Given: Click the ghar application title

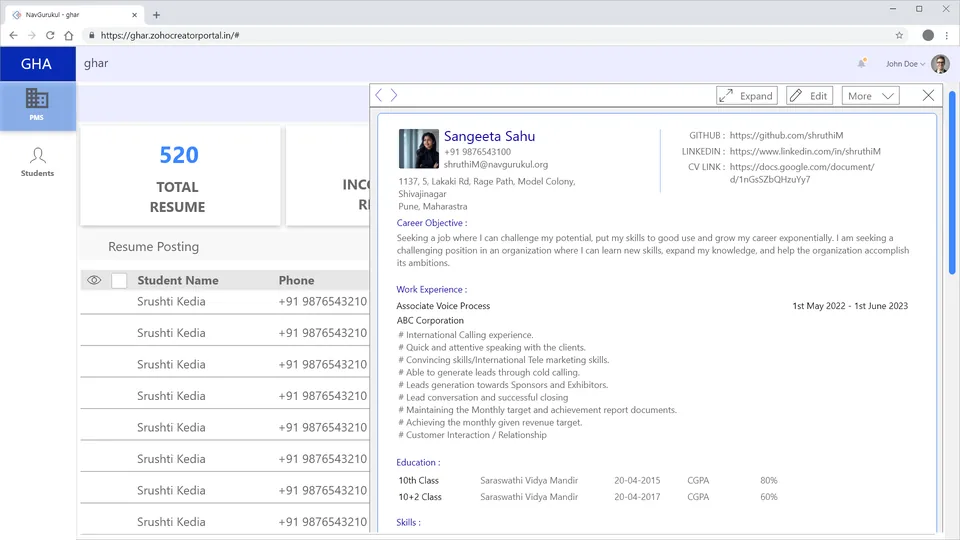Looking at the screenshot, I should [96, 63].
